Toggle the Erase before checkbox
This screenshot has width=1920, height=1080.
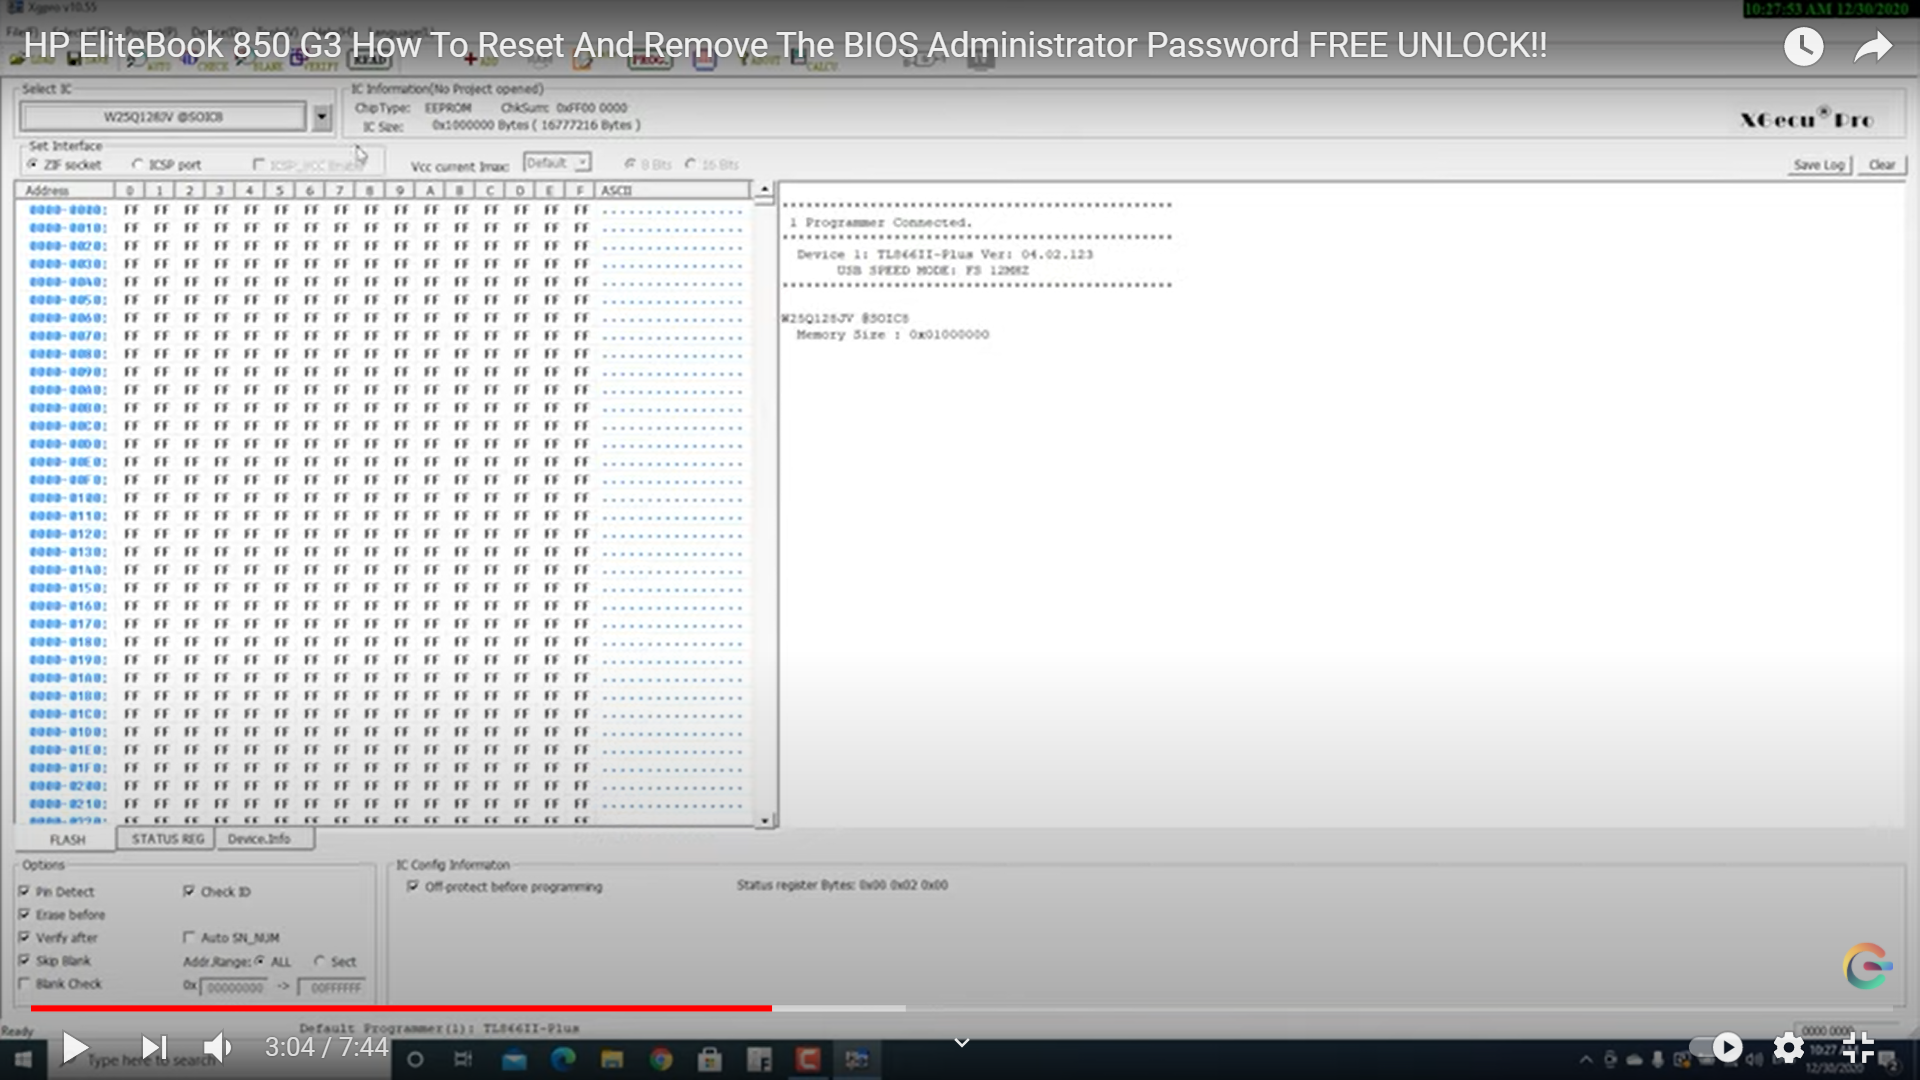[24, 914]
